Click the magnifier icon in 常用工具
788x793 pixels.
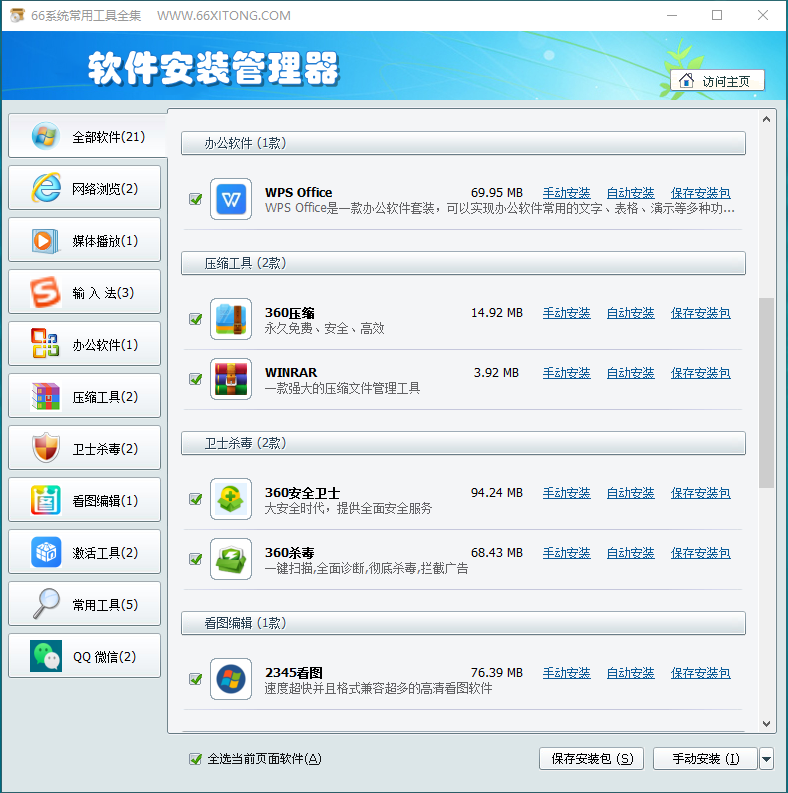pyautogui.click(x=46, y=603)
